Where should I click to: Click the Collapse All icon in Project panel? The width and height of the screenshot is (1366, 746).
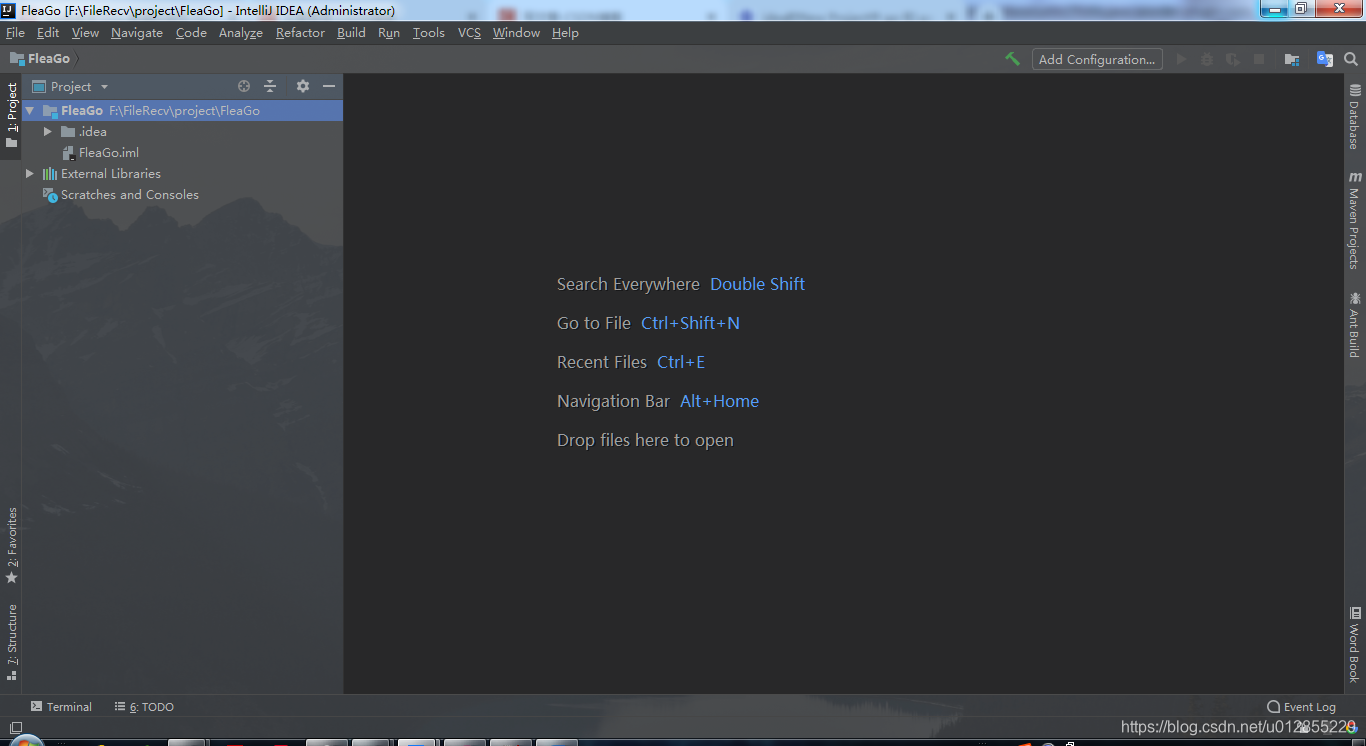[x=270, y=86]
